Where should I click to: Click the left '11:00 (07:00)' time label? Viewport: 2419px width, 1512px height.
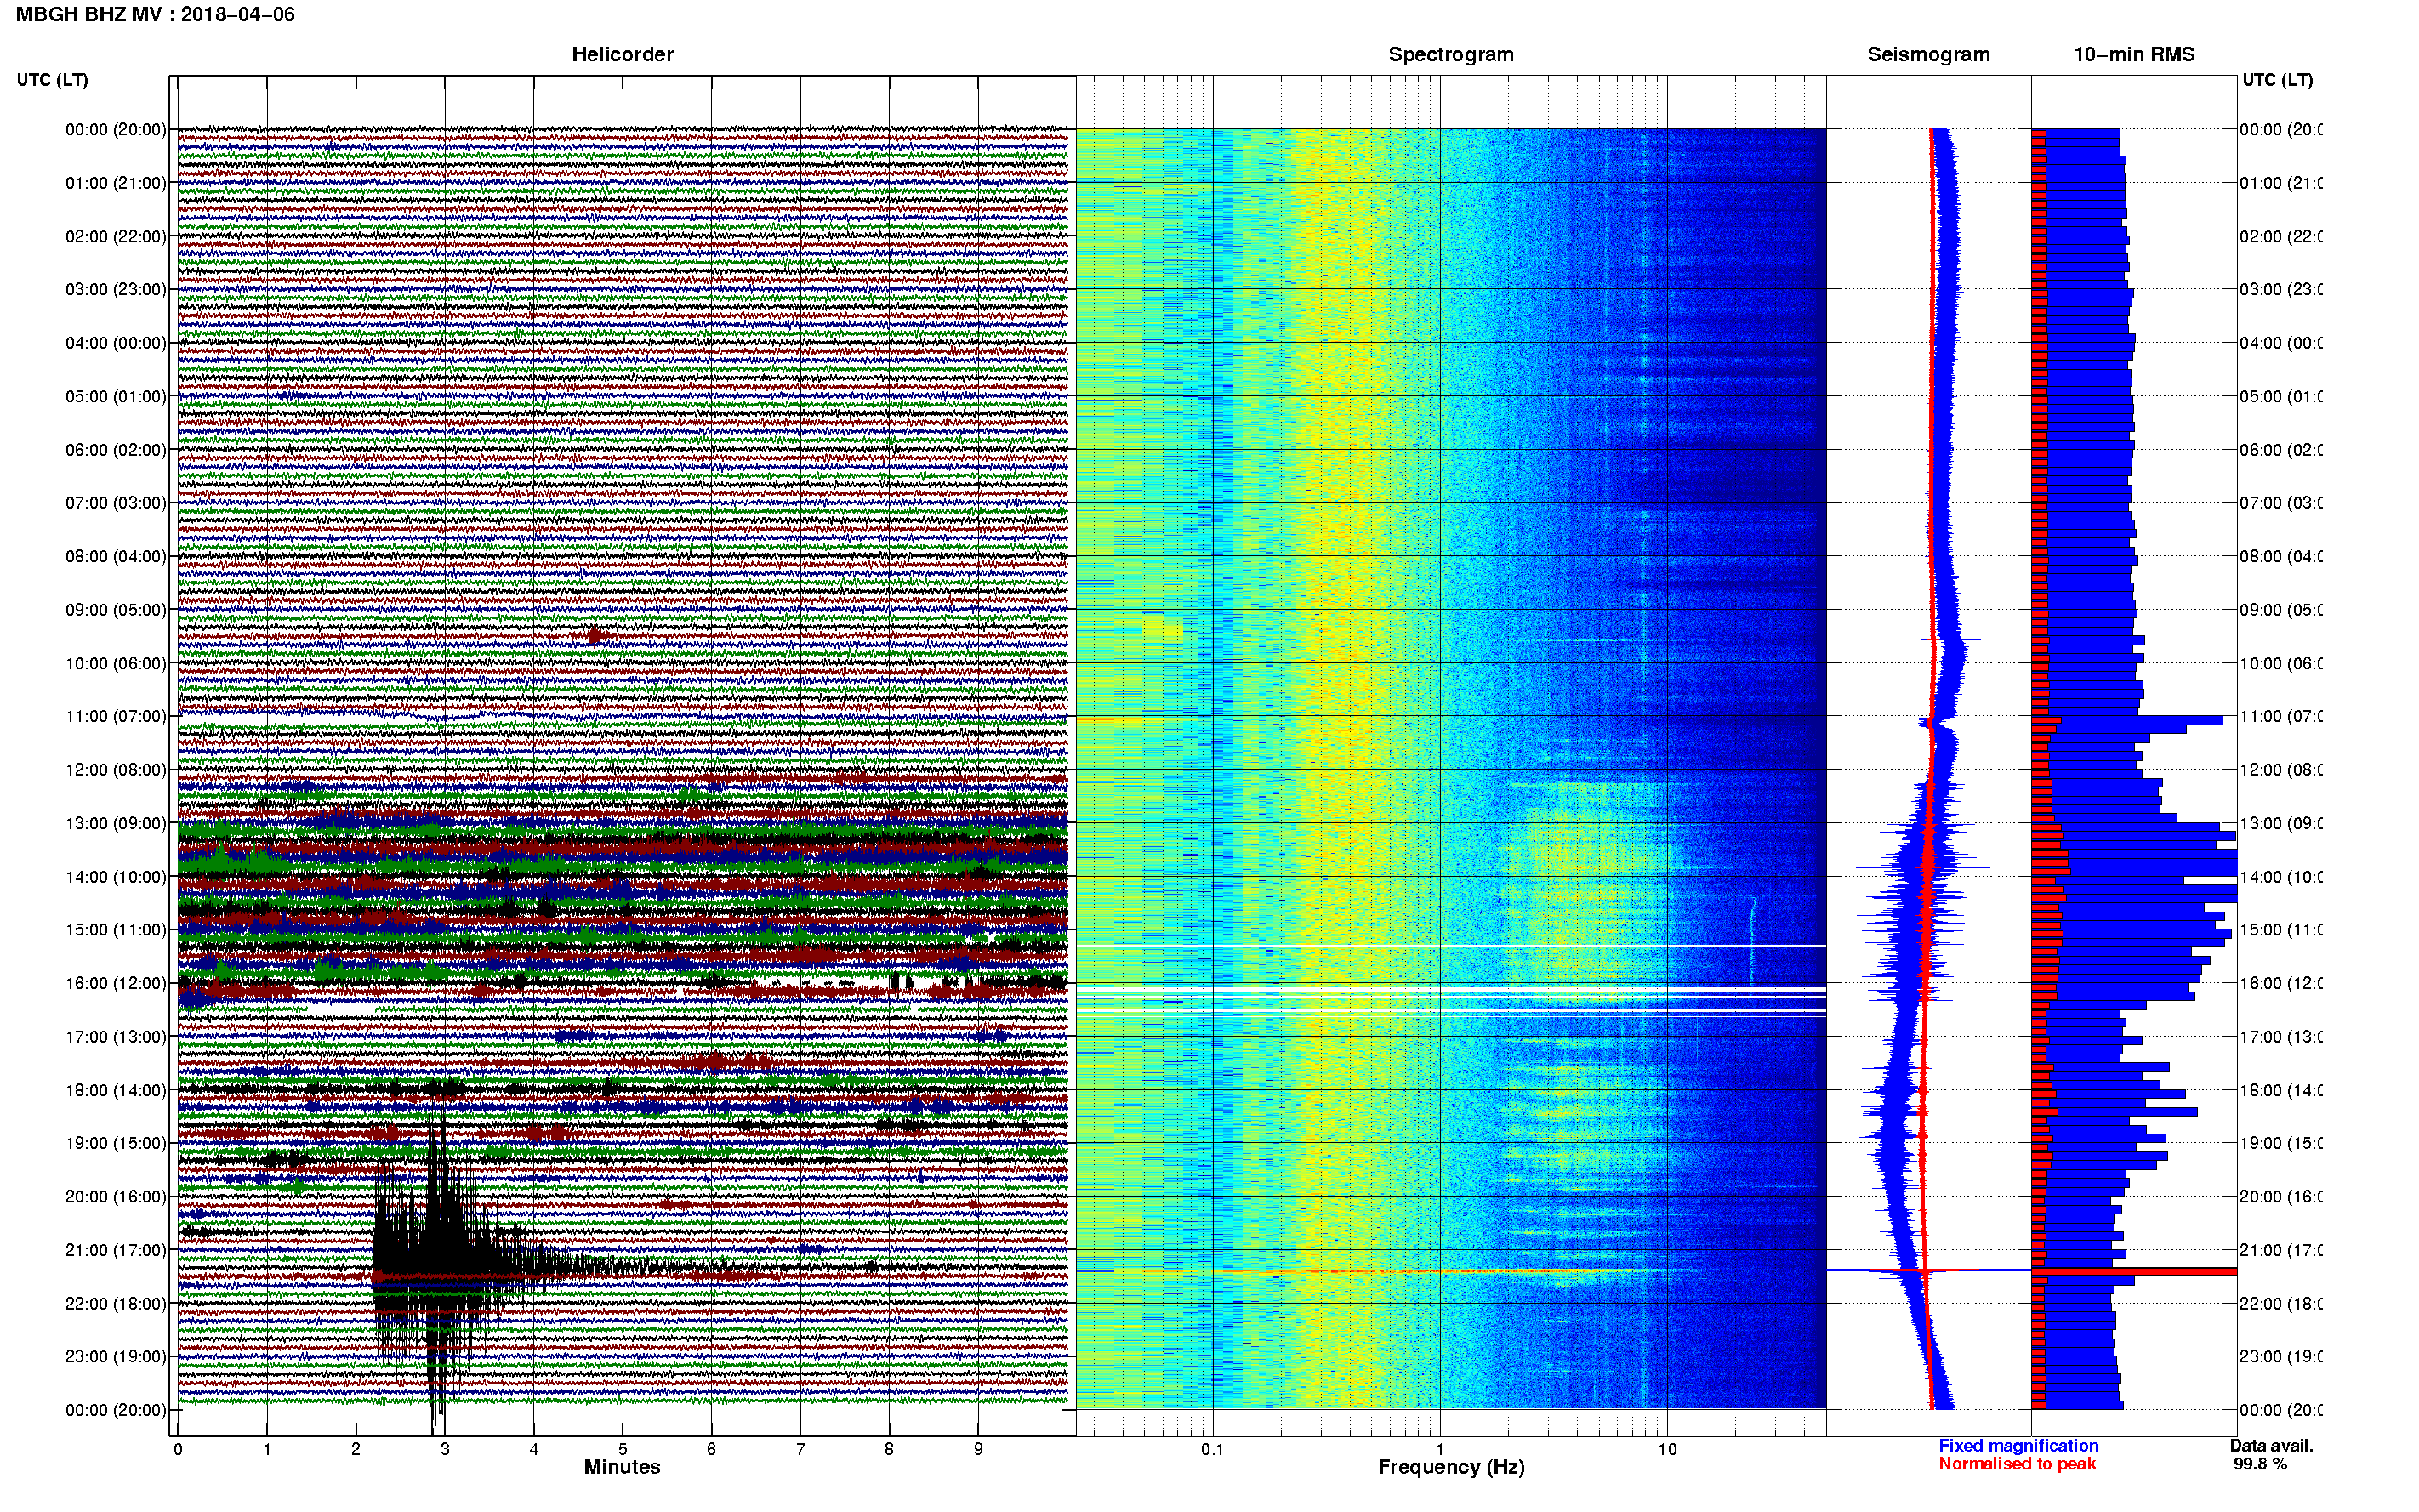pyautogui.click(x=116, y=717)
